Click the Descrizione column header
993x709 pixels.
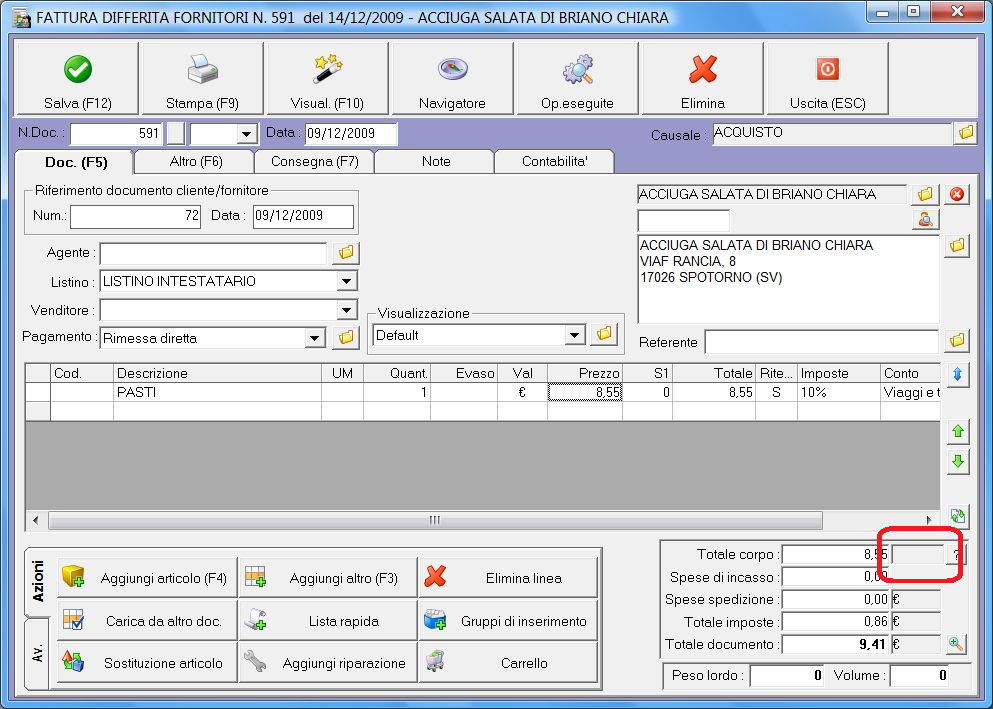tap(217, 373)
